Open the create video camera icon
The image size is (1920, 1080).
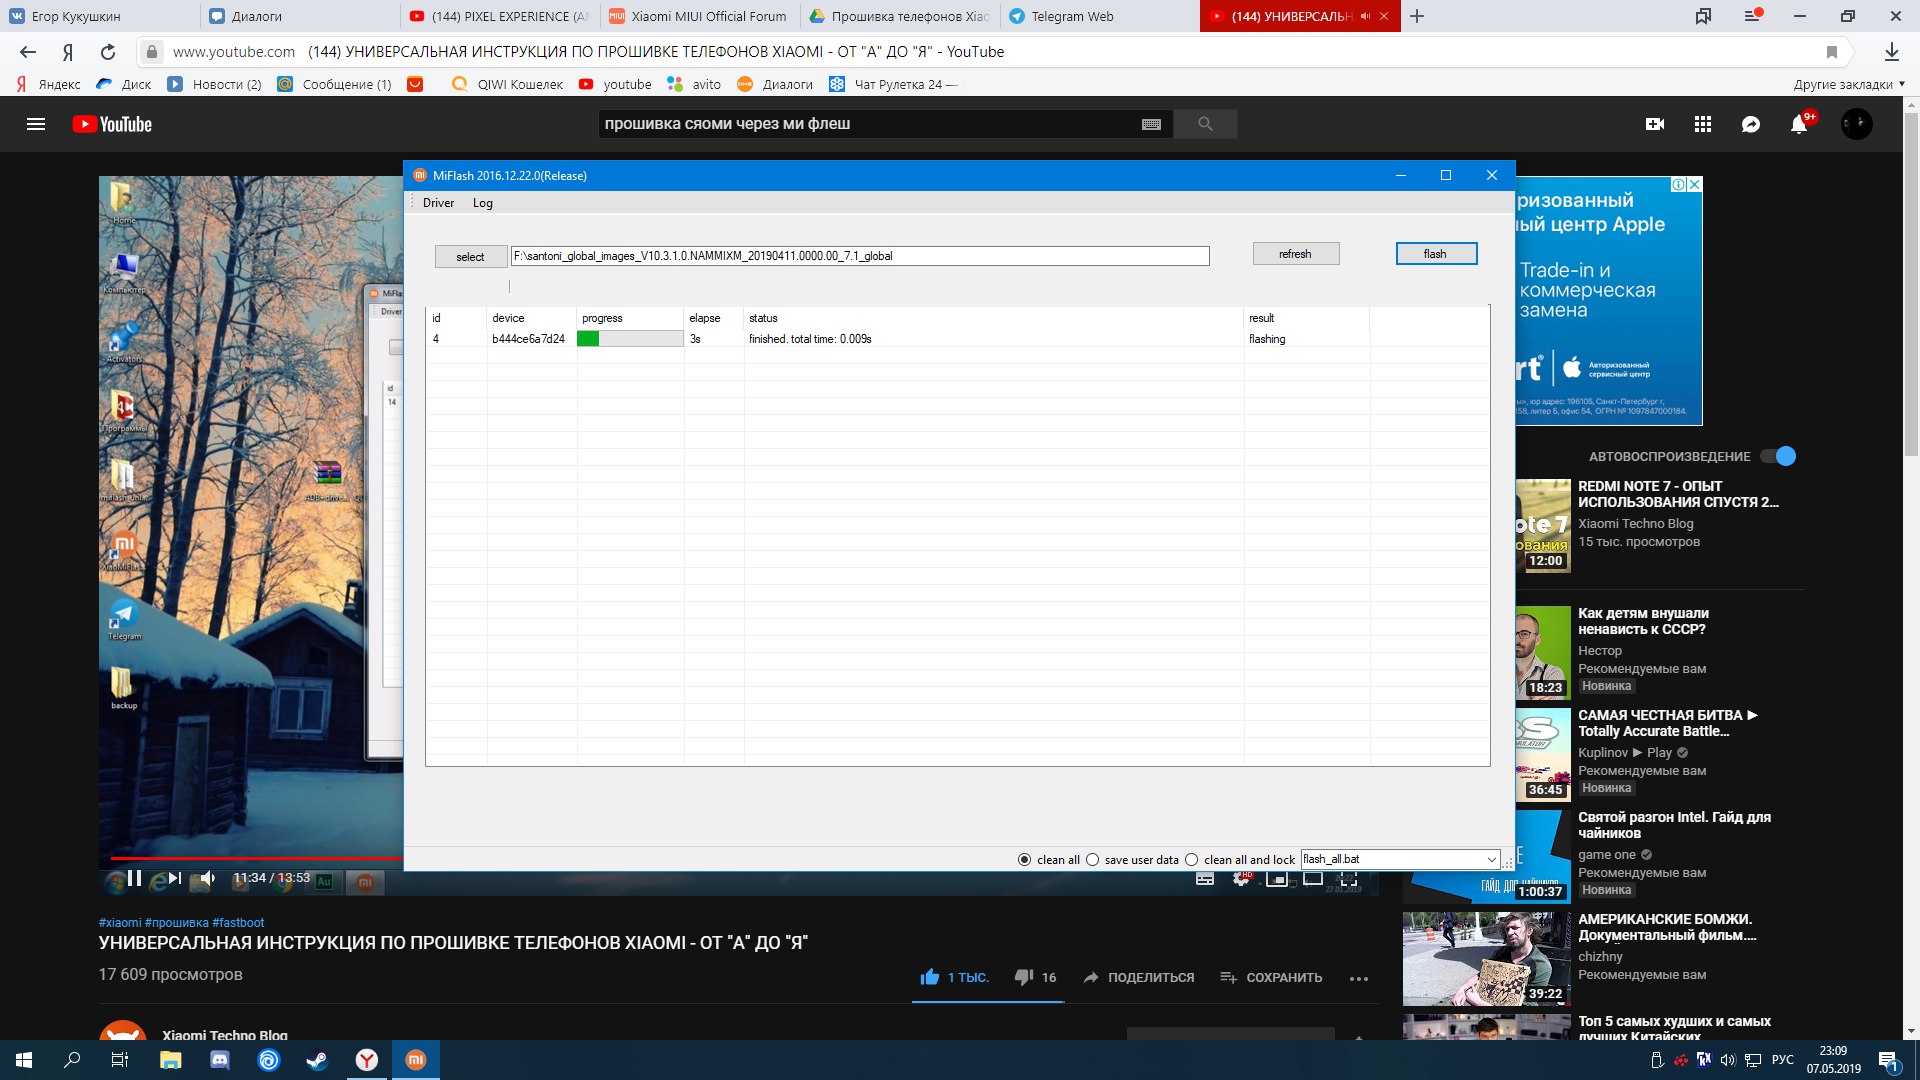1655,124
